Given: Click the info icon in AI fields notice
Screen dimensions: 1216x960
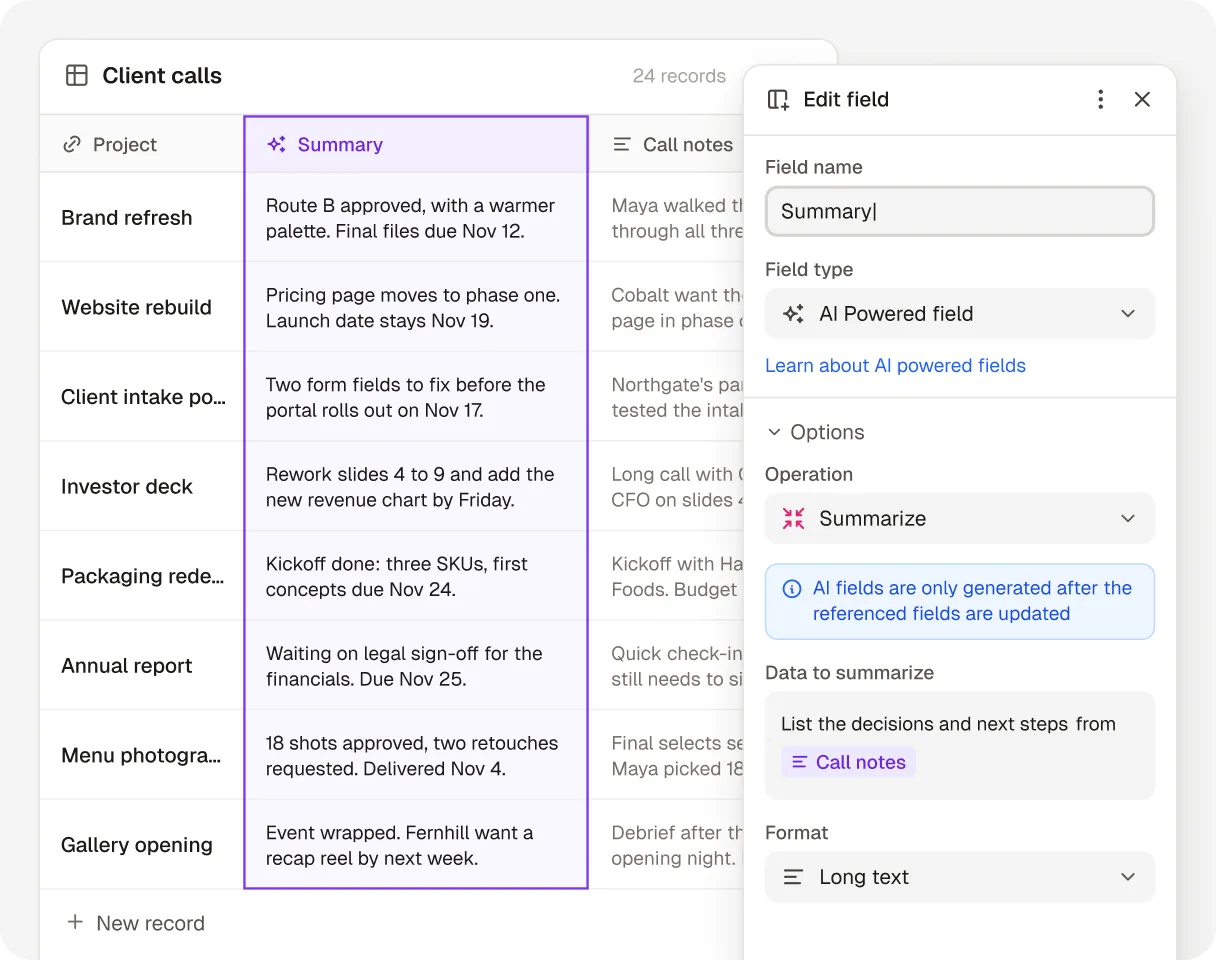Looking at the screenshot, I should click(x=791, y=589).
